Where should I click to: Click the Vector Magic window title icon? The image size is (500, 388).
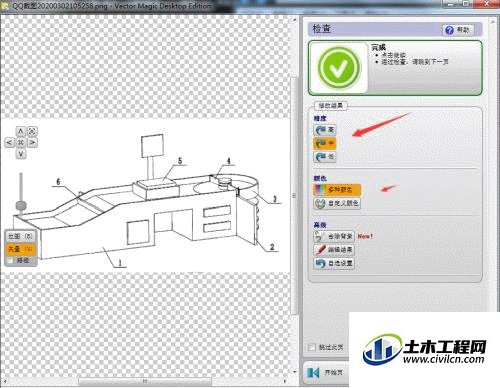point(5,6)
